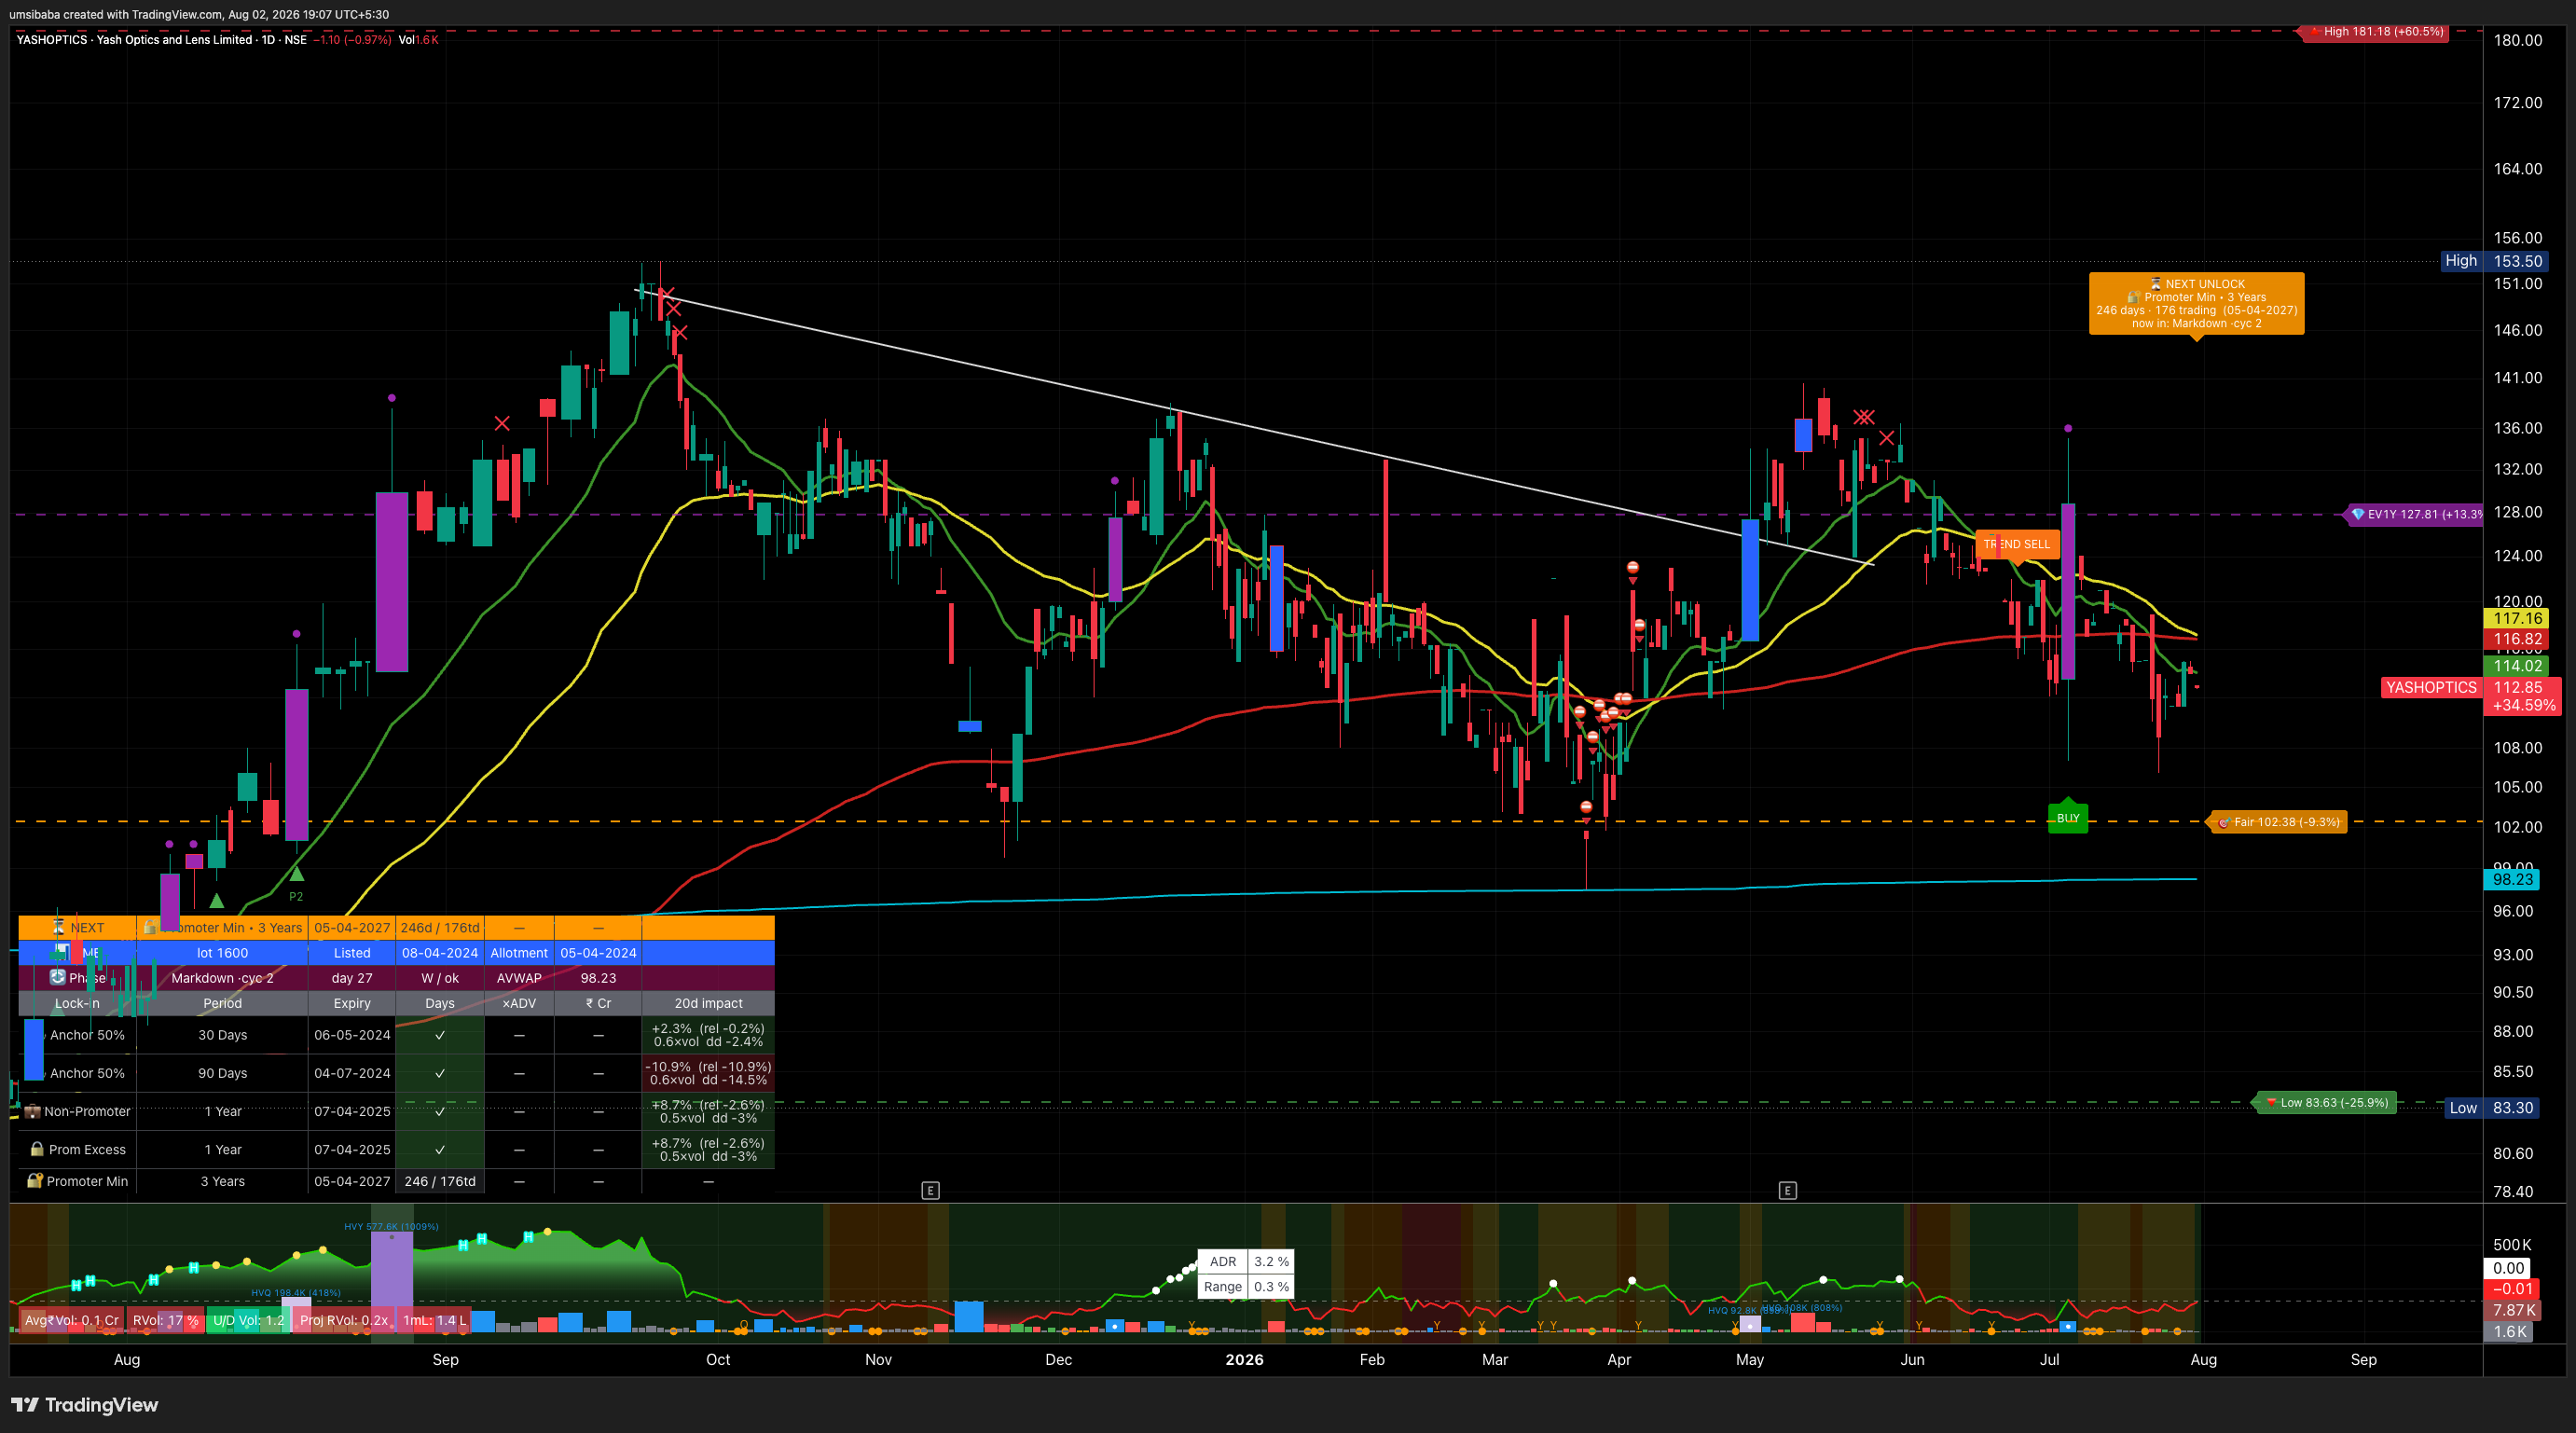Click the U/D Vol: 1.2 stat box
This screenshot has width=2576, height=1433.
pyautogui.click(x=248, y=1320)
